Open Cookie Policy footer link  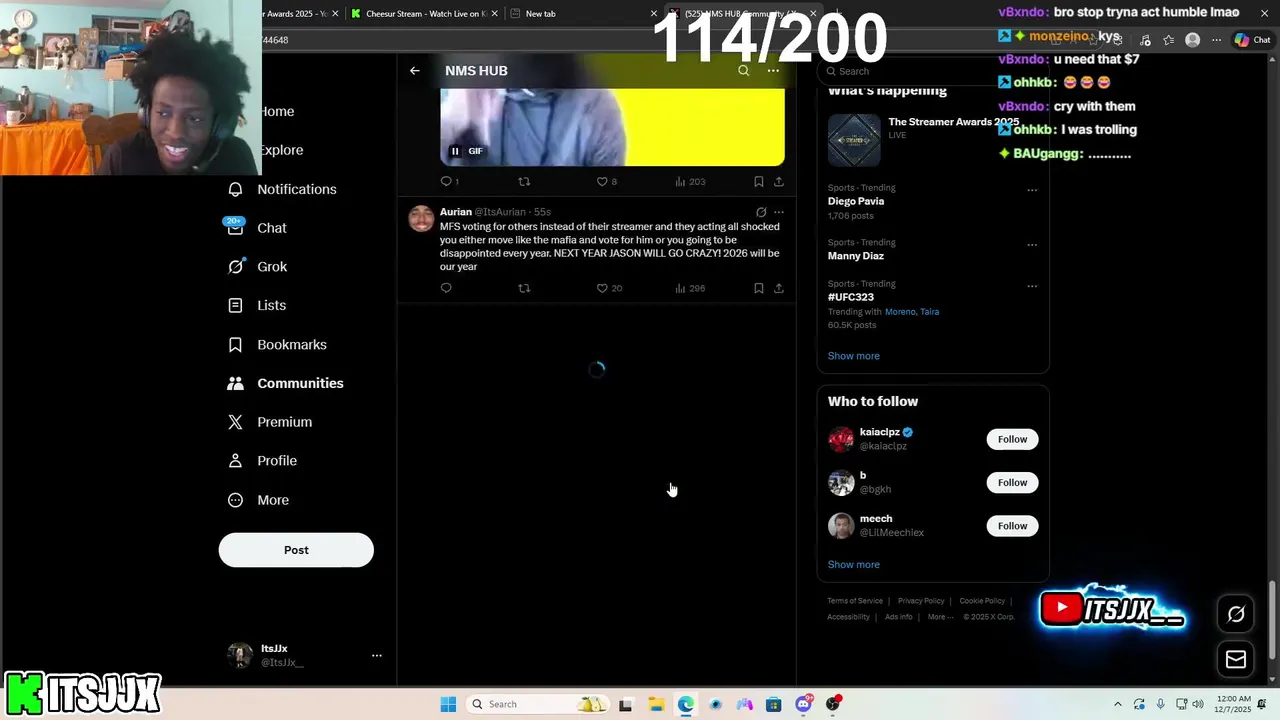(982, 601)
